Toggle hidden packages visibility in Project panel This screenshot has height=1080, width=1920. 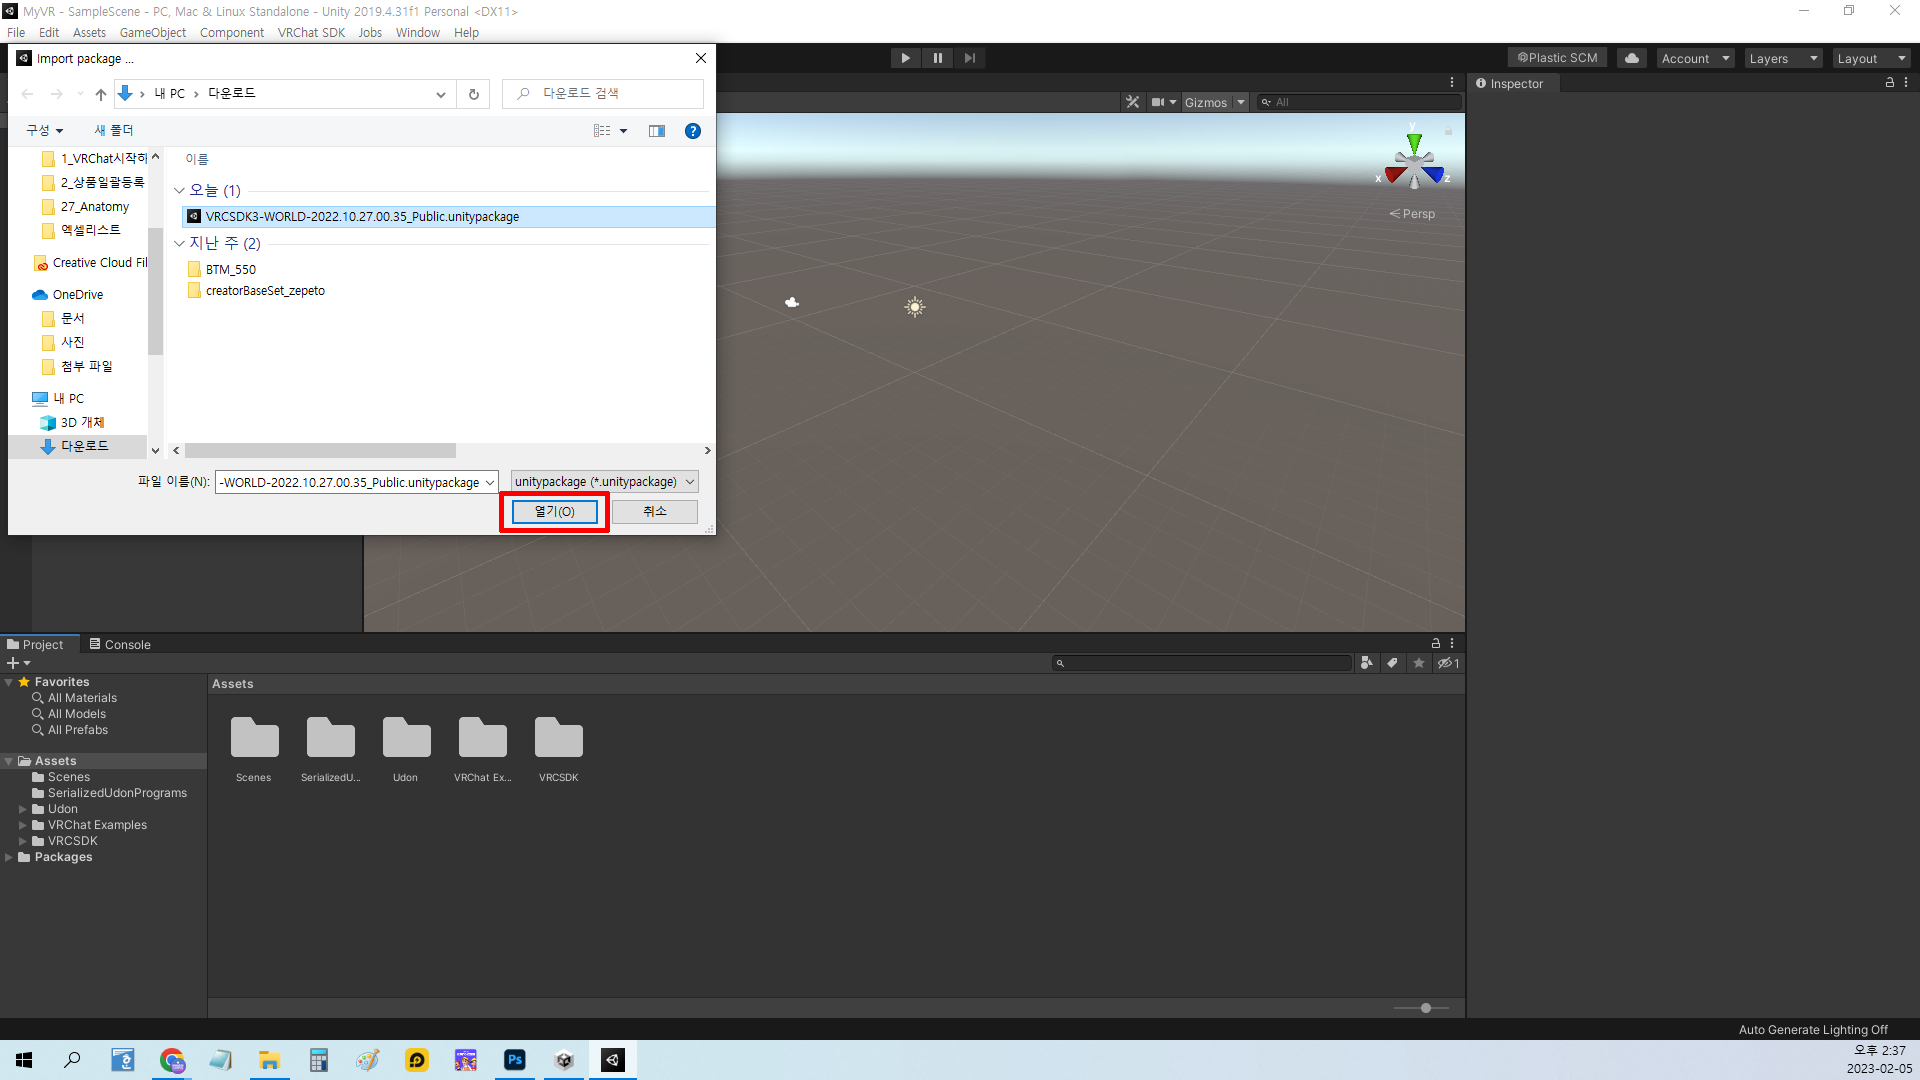pyautogui.click(x=1448, y=663)
